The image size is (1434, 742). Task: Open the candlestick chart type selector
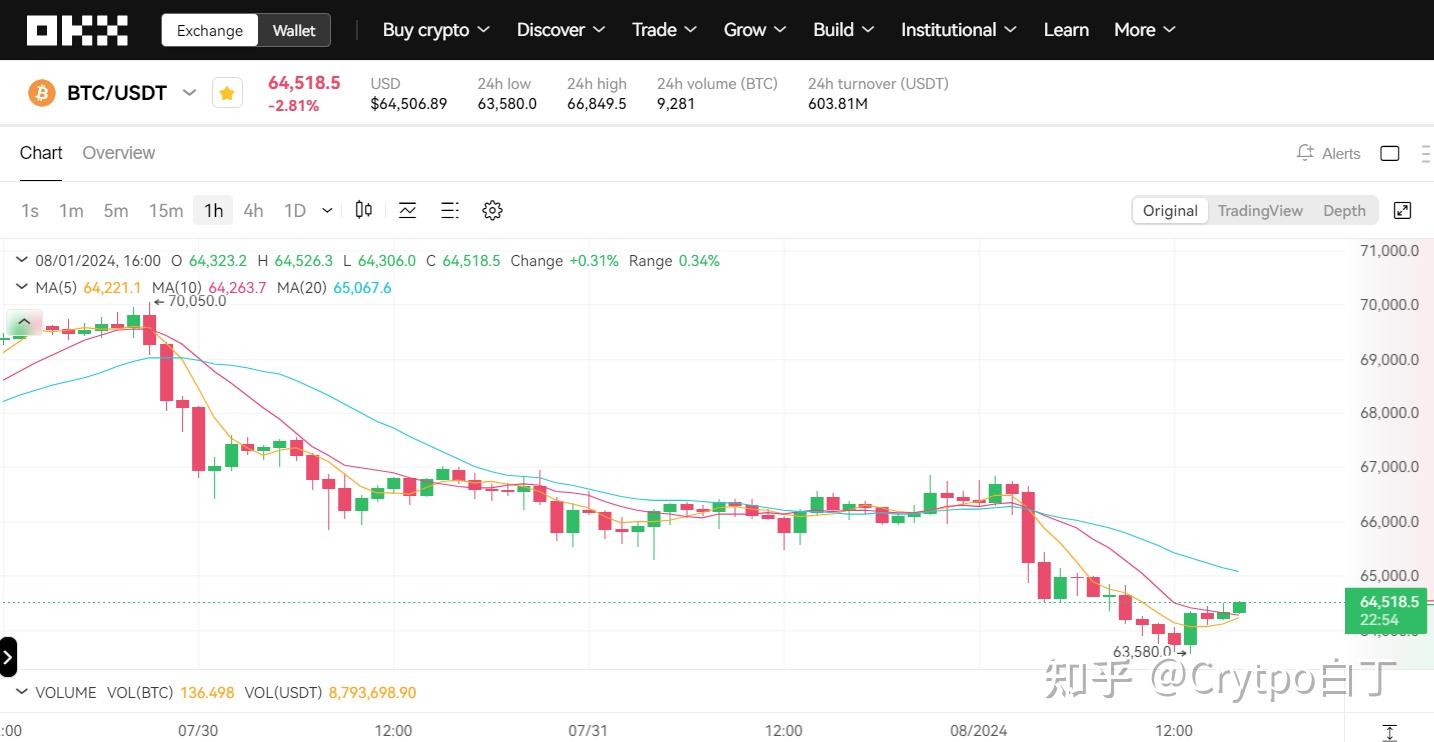pyautogui.click(x=364, y=210)
